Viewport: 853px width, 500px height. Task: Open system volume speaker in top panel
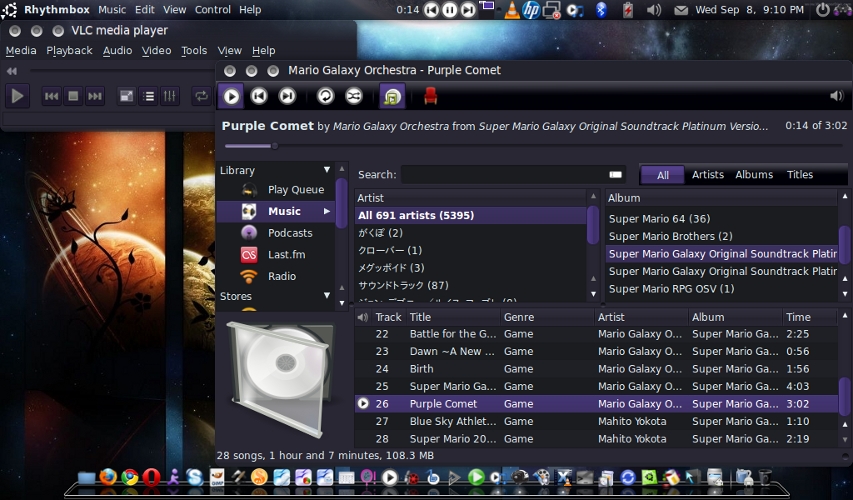tap(654, 10)
